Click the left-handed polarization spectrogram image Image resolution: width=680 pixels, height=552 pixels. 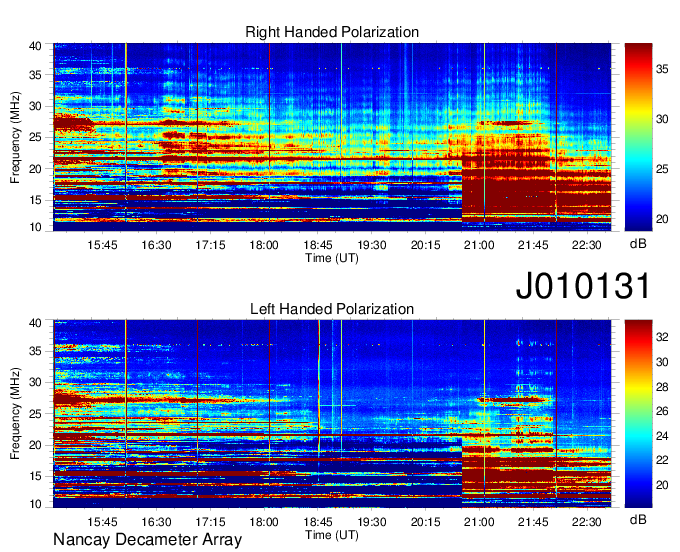332,414
